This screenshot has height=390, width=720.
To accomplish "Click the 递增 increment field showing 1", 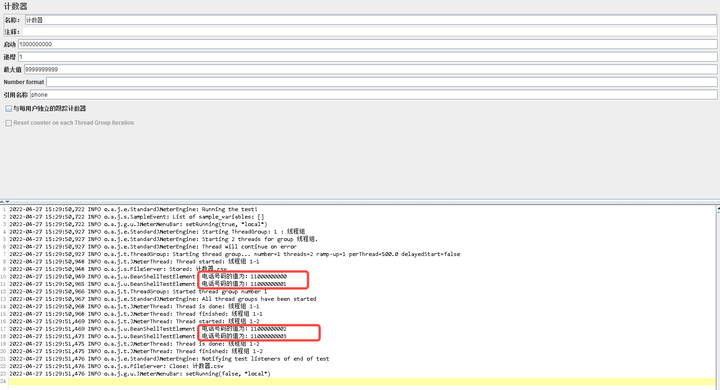I will tap(367, 57).
